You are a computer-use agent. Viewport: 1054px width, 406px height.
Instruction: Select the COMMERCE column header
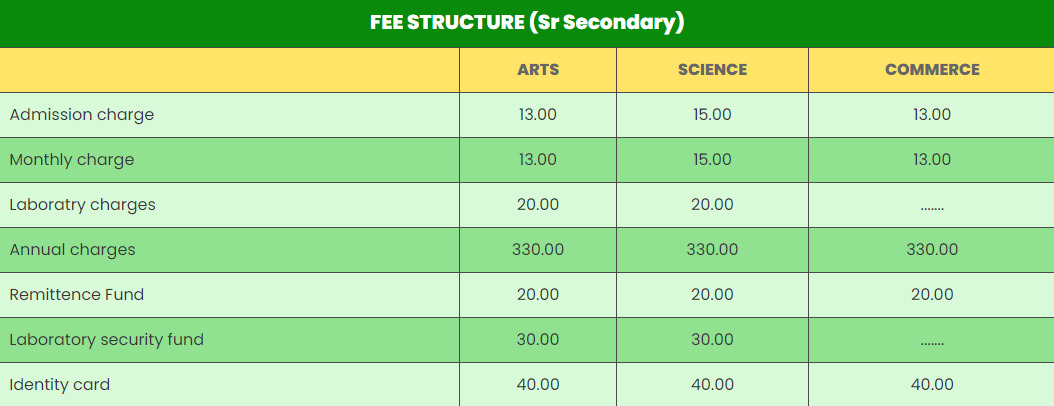[x=932, y=70]
